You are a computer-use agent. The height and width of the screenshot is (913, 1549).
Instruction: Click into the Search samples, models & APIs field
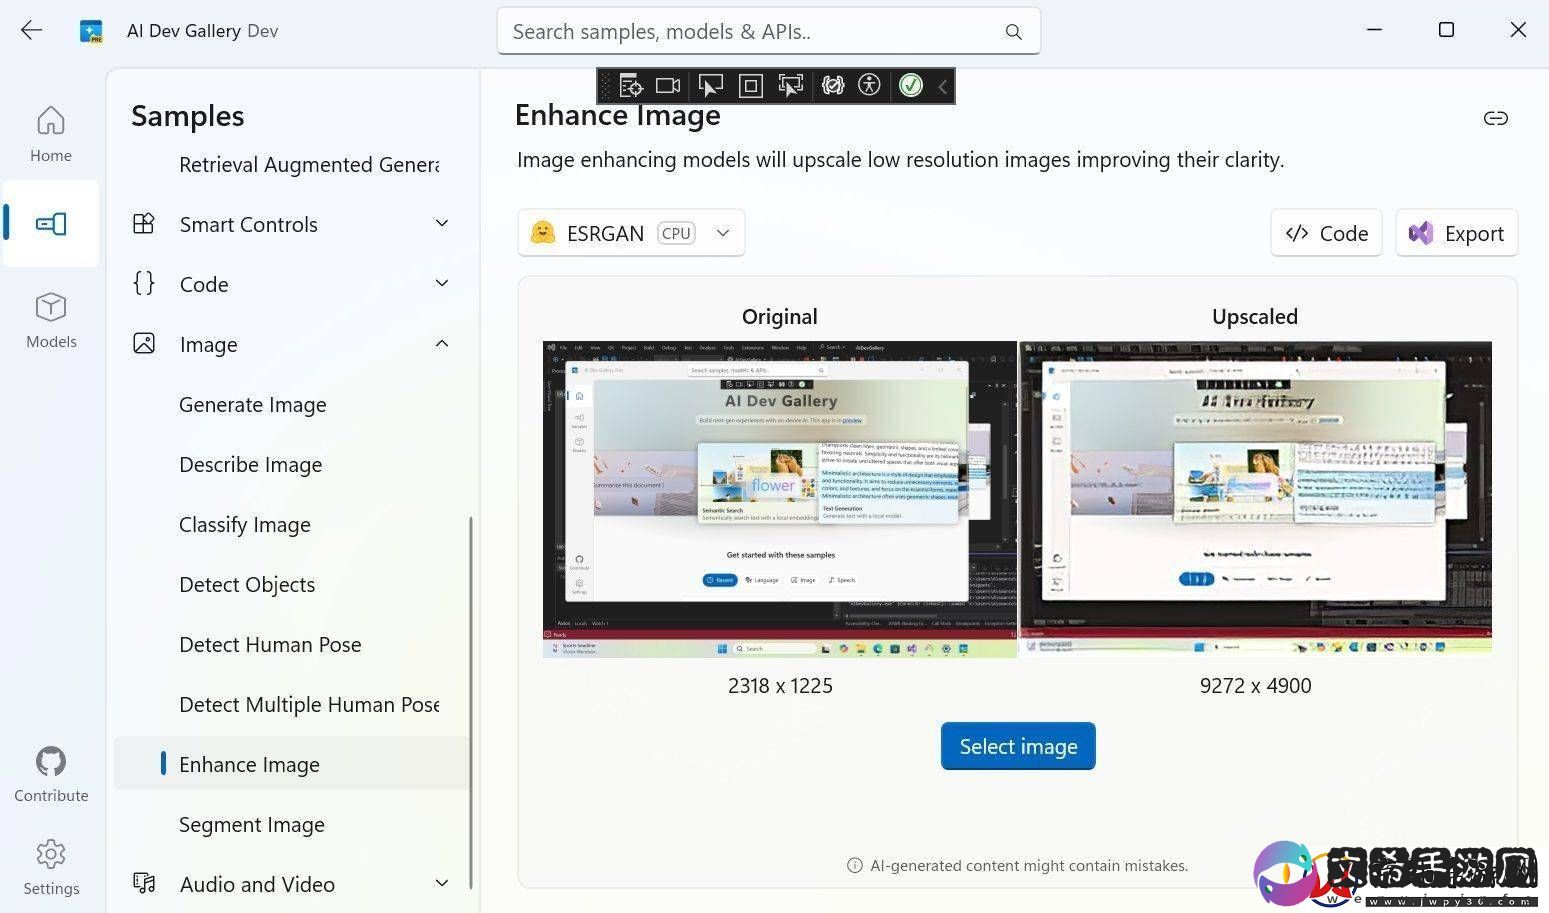(768, 31)
